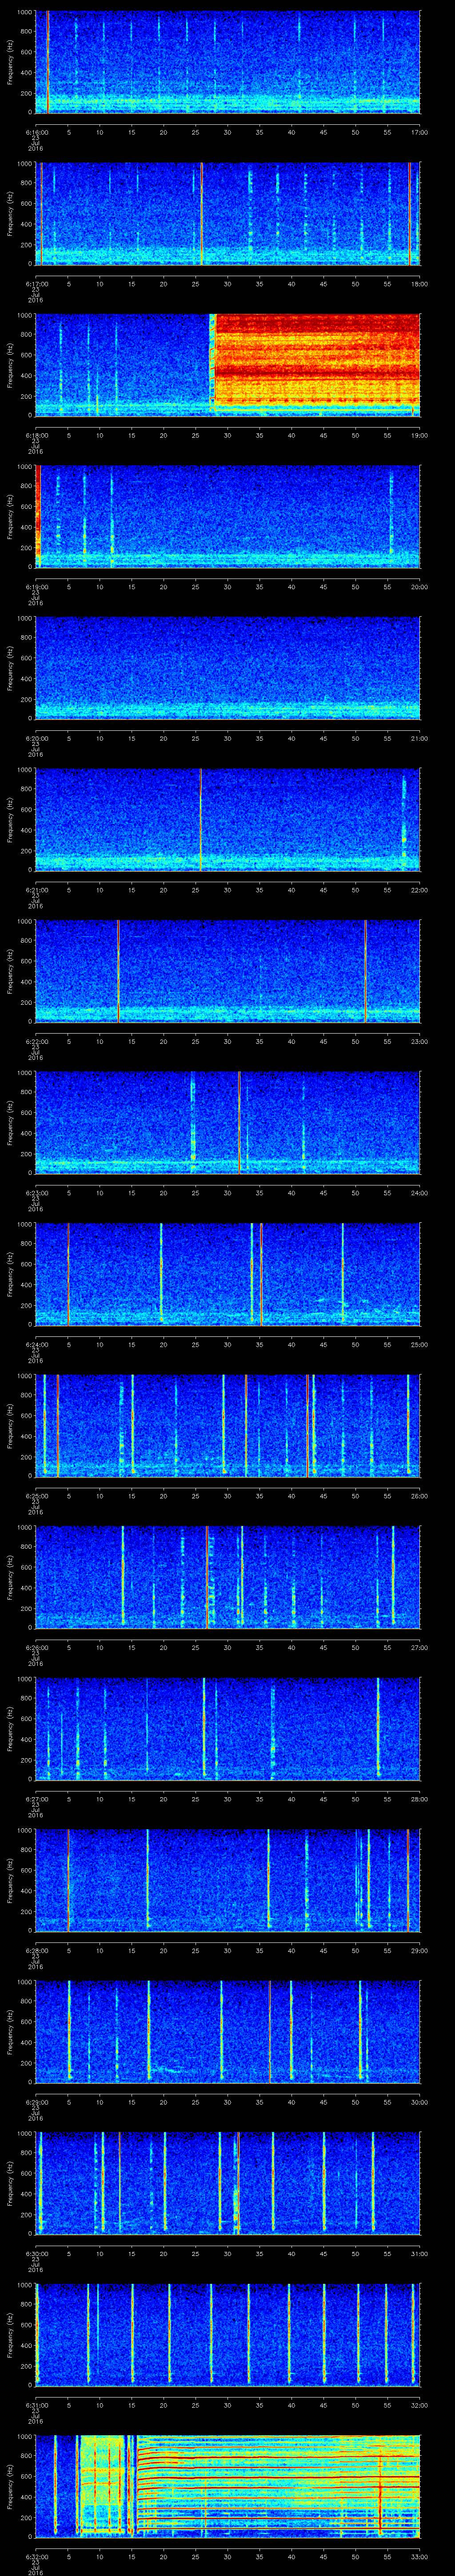Screen dimensions: 455x2576
Task: Click the spectrogram panel starting at 6:21:00
Action: pyautogui.click(x=227, y=820)
